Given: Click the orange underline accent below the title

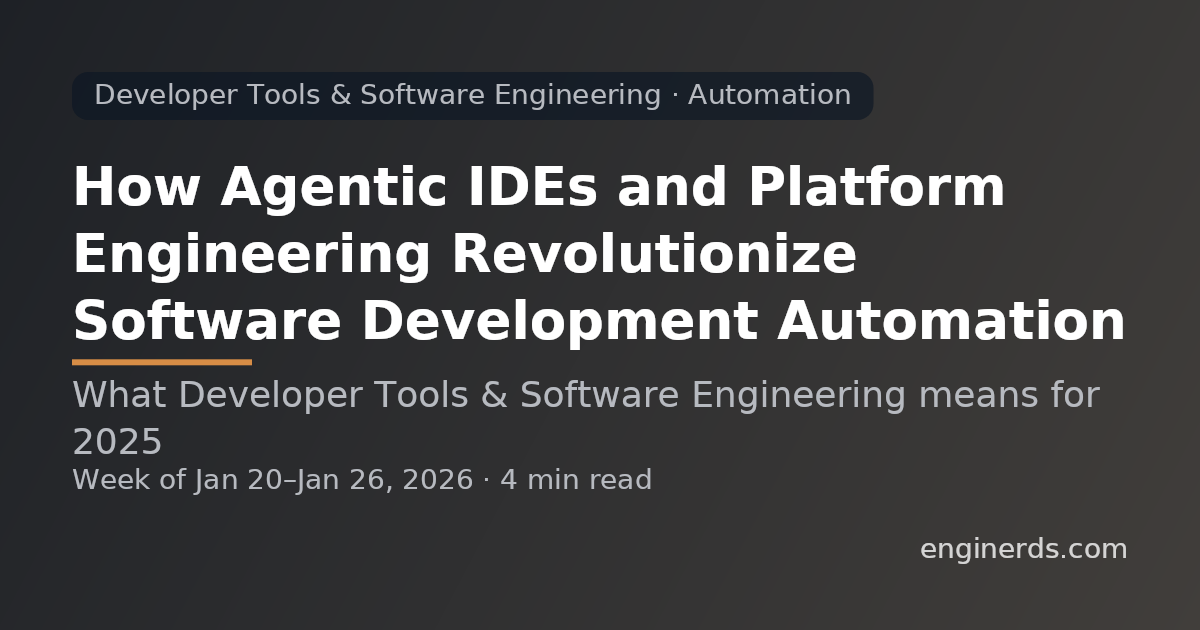Looking at the screenshot, I should pyautogui.click(x=161, y=360).
